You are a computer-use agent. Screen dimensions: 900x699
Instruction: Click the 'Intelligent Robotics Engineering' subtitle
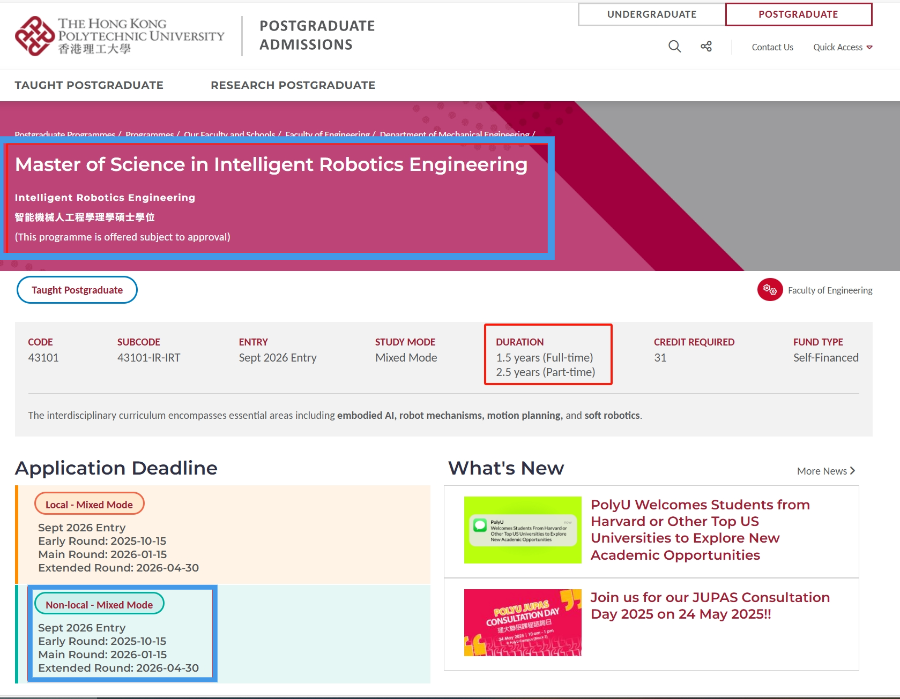pos(105,197)
